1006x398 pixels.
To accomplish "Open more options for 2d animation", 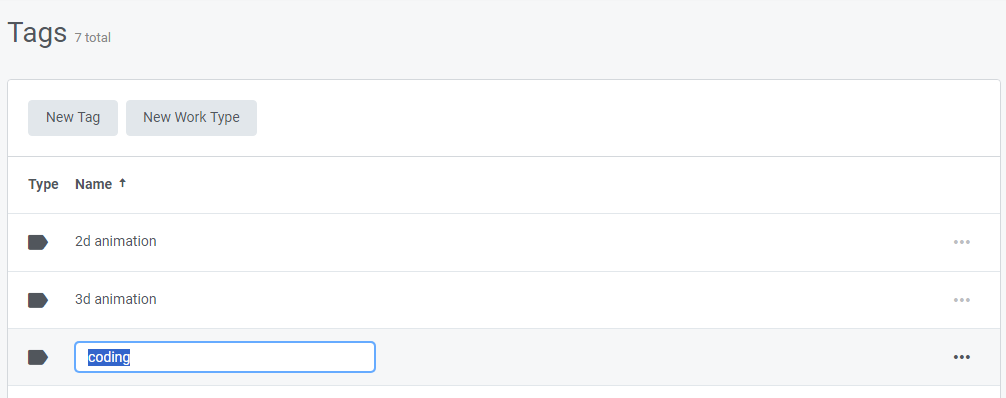I will [x=961, y=242].
